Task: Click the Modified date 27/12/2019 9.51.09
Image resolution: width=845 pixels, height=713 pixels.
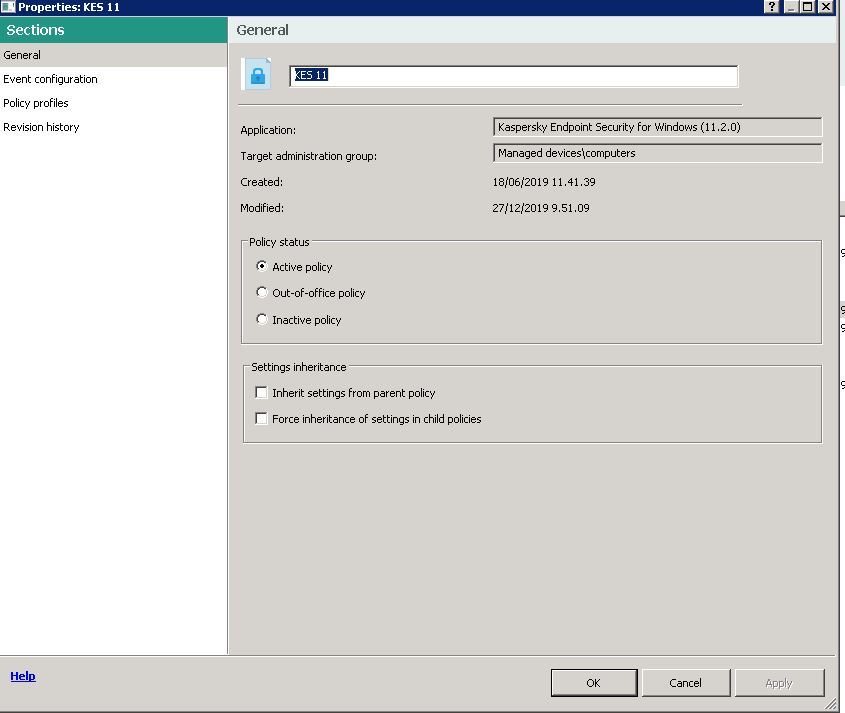Action: tap(541, 208)
